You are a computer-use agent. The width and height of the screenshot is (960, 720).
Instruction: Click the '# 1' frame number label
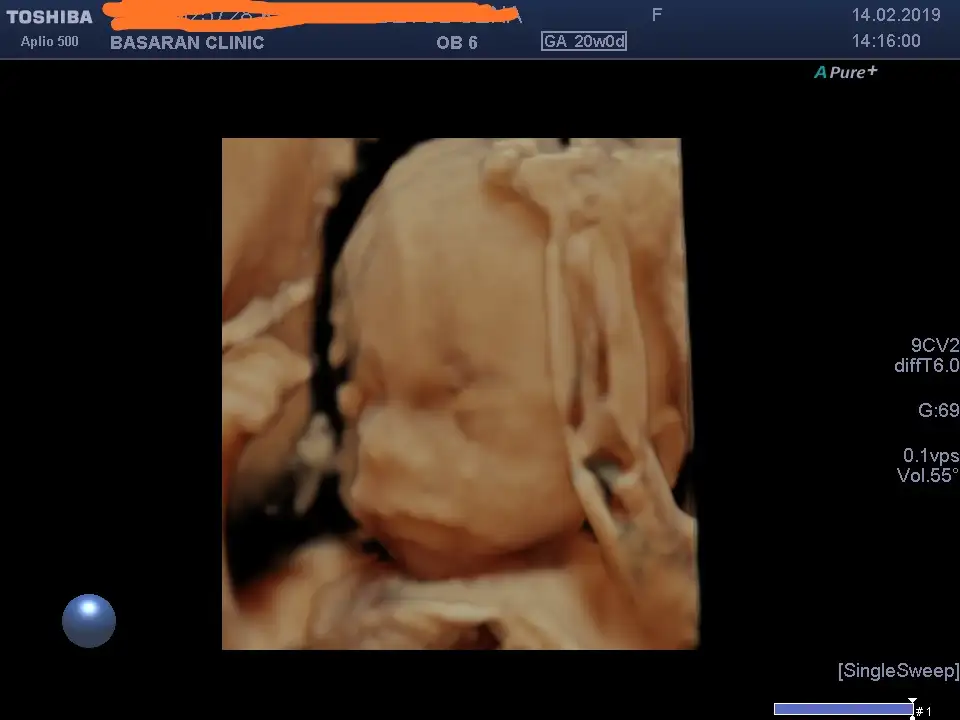(x=924, y=711)
